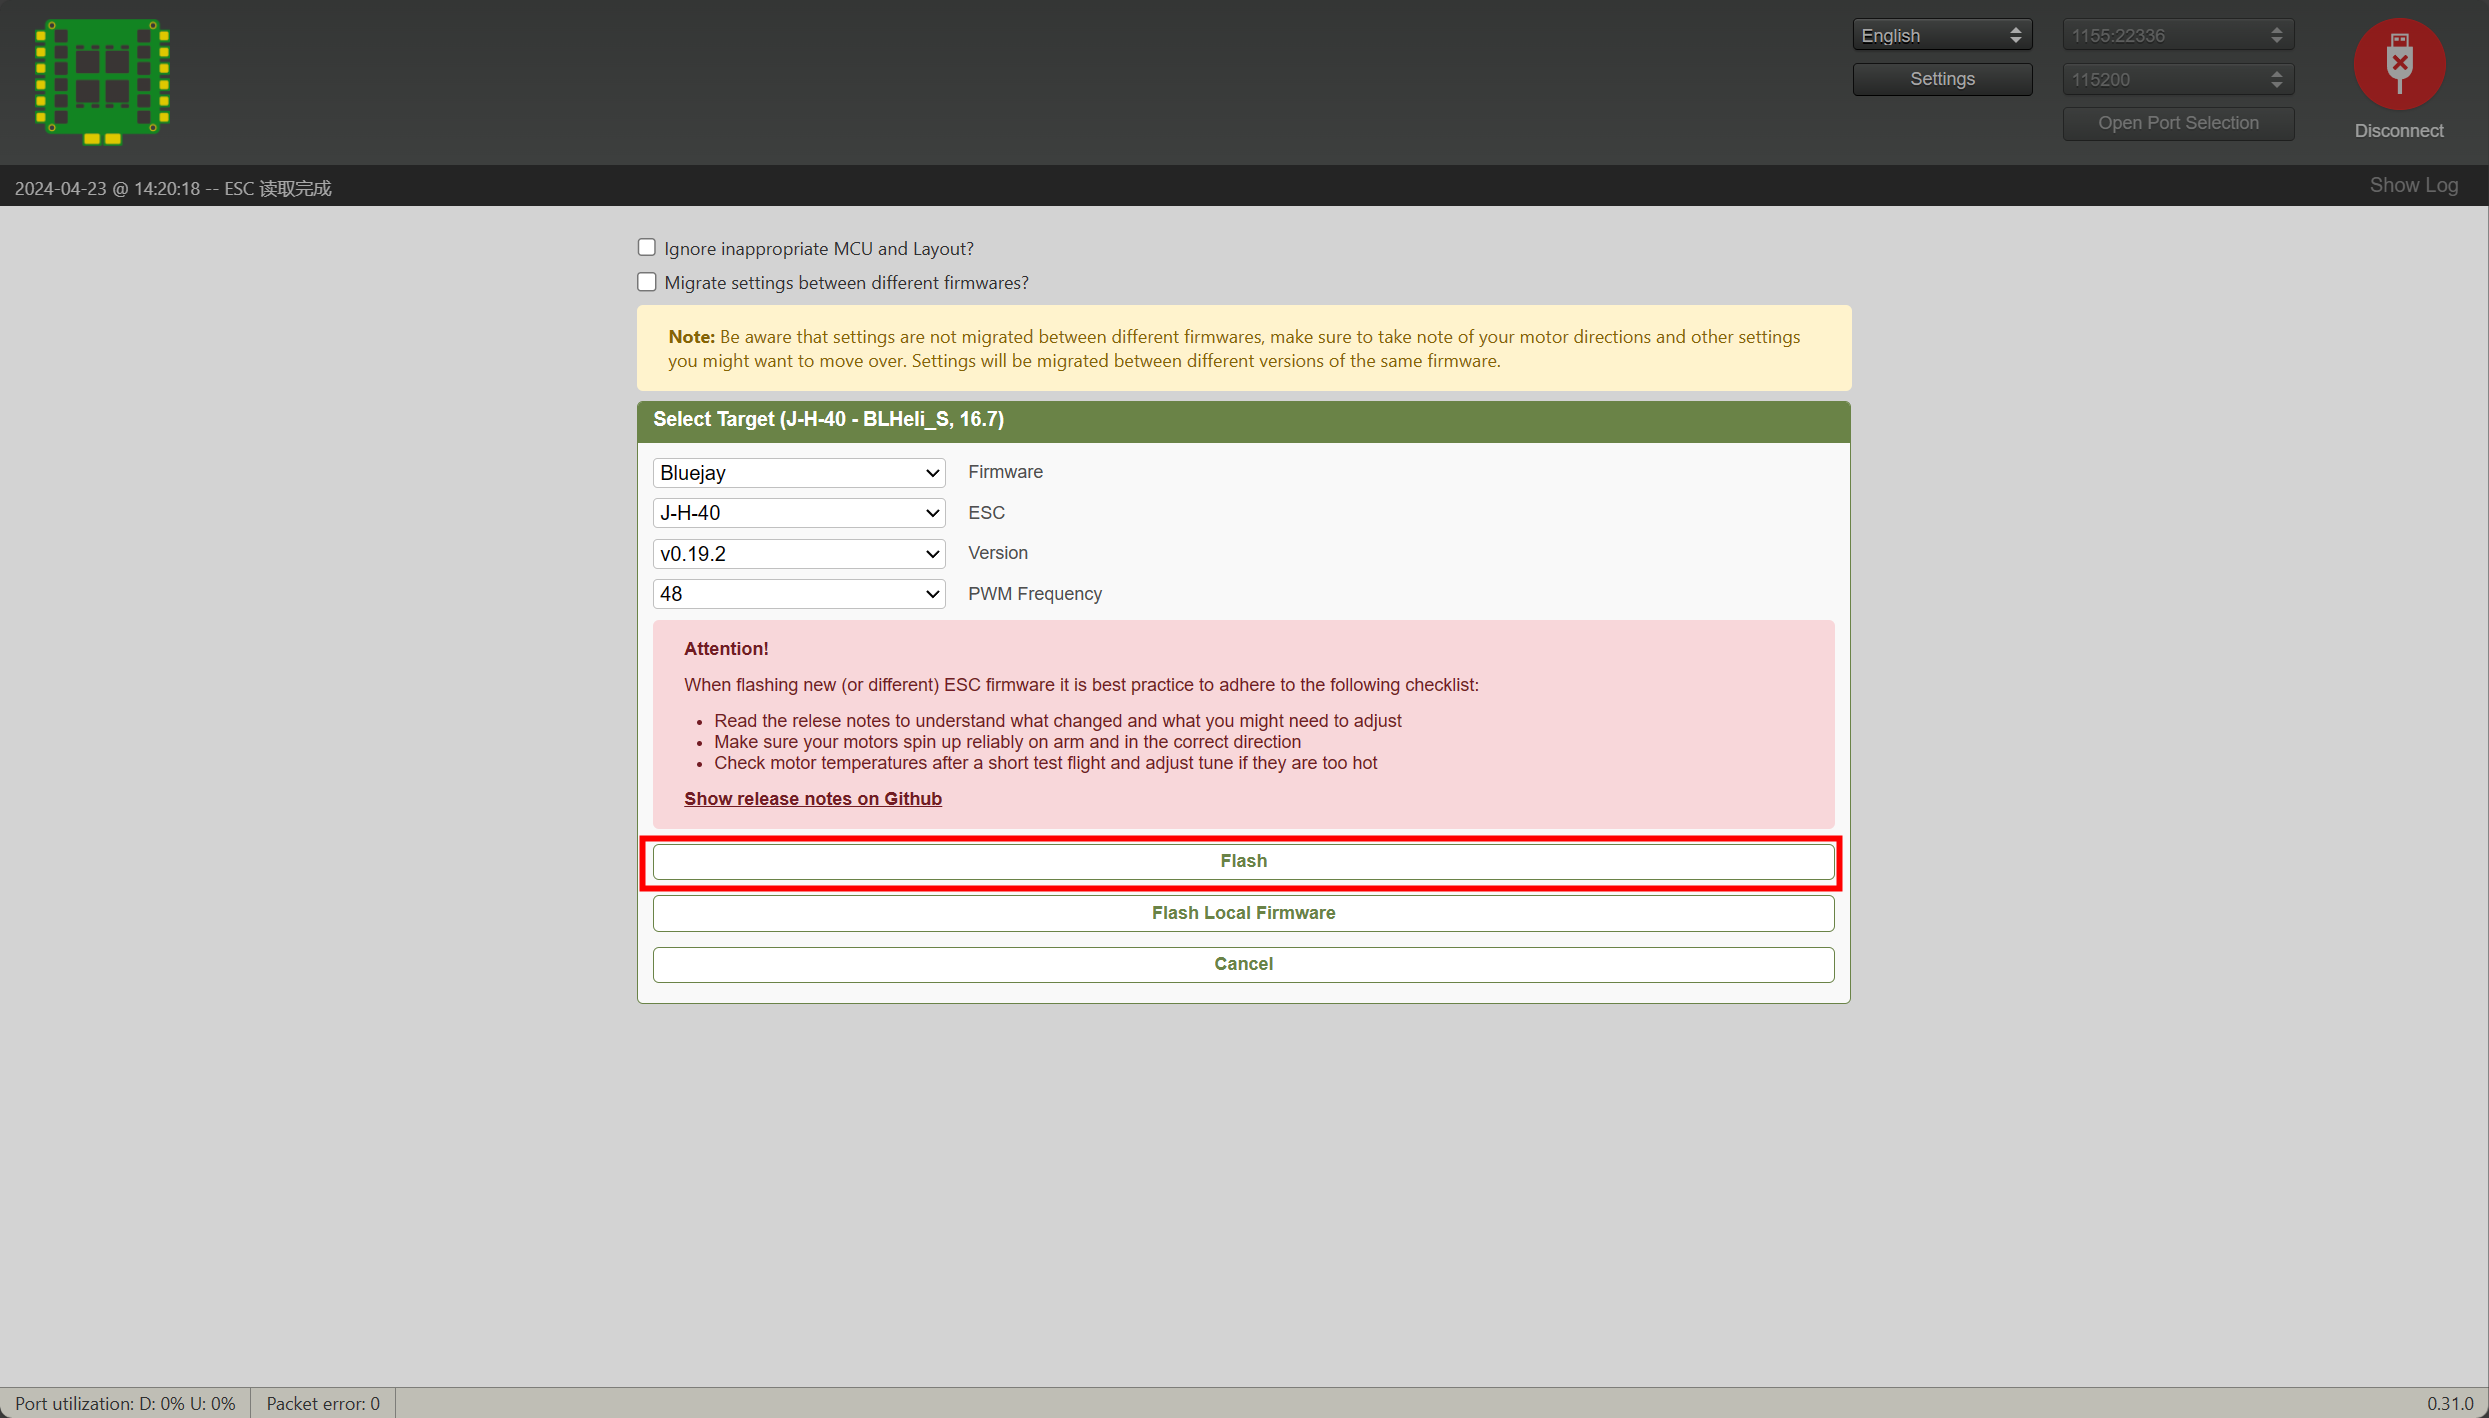Click the 'Read the relese notes' checklist item

tap(1057, 721)
